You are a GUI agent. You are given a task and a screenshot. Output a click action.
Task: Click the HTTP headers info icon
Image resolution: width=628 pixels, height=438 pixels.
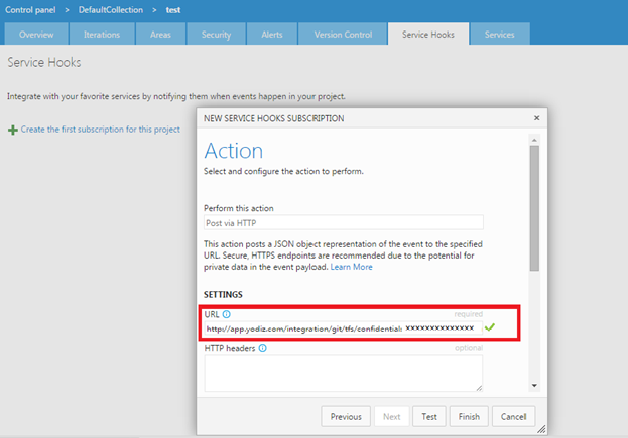(x=263, y=349)
